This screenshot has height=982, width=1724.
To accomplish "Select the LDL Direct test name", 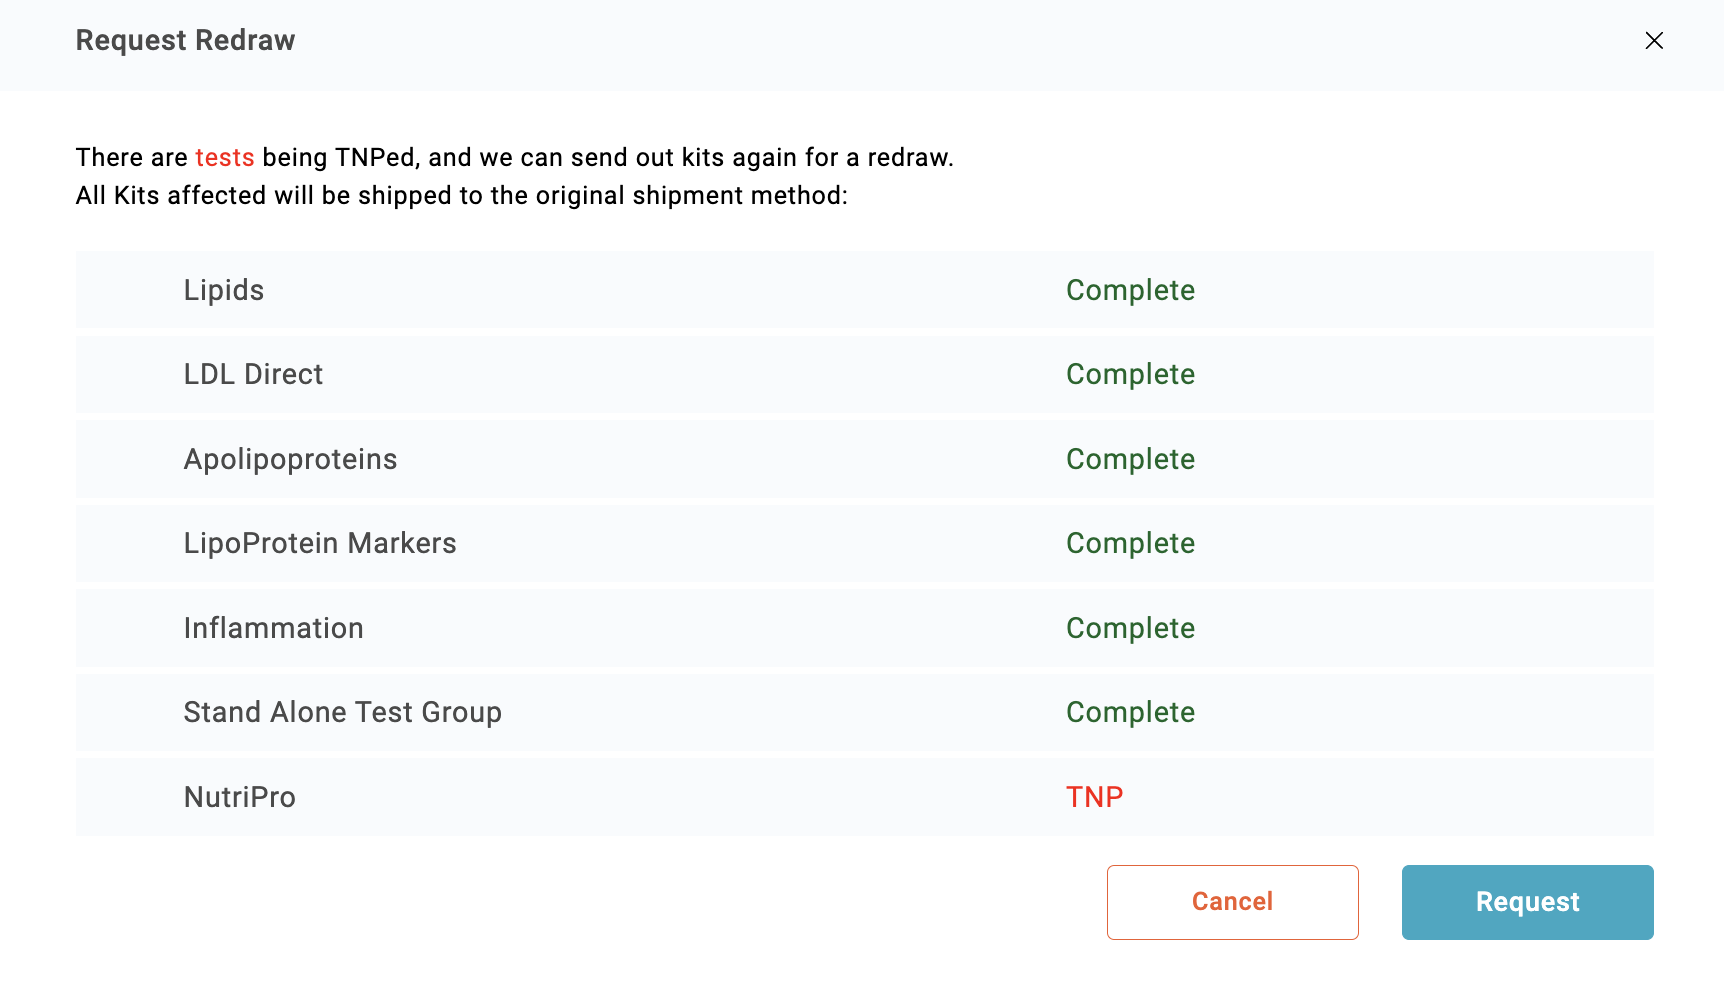I will 253,374.
